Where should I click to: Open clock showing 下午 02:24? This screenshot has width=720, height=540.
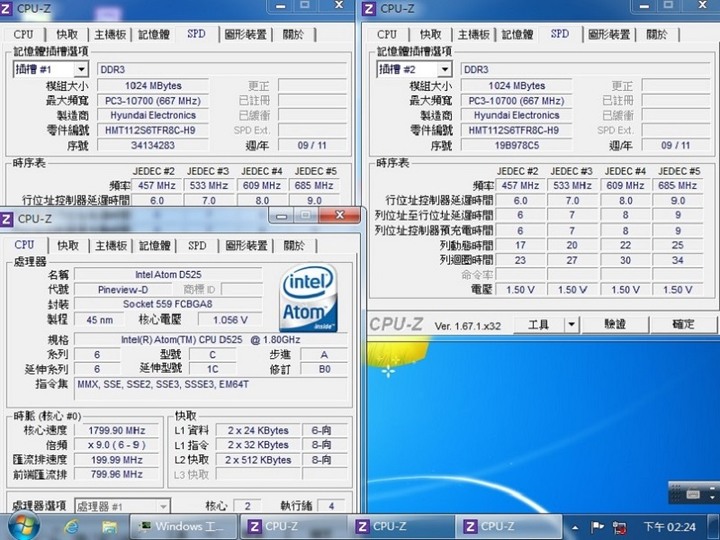coord(669,527)
